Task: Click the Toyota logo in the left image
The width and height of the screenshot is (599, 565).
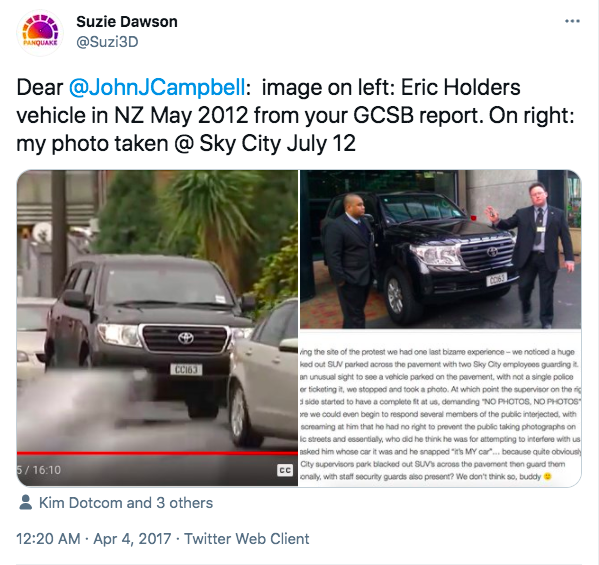Action: [x=186, y=338]
